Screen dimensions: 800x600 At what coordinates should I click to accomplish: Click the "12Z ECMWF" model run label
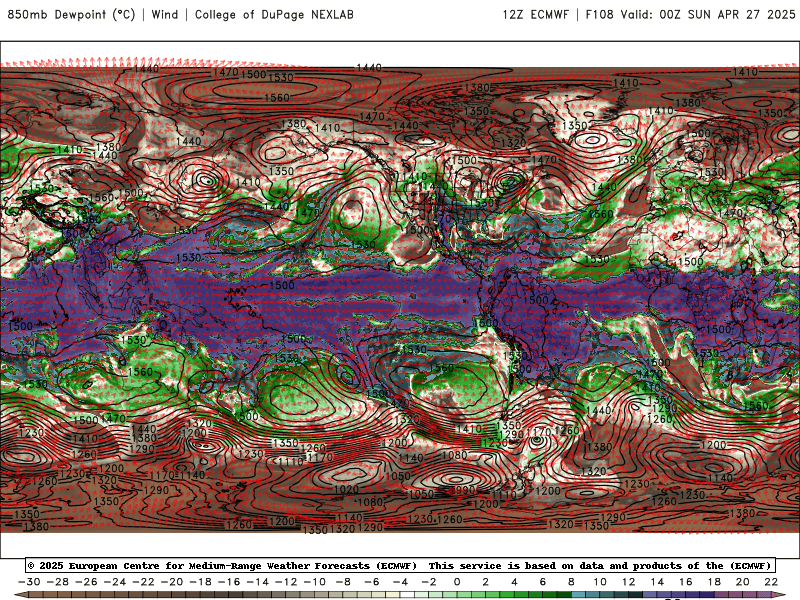coord(535,14)
